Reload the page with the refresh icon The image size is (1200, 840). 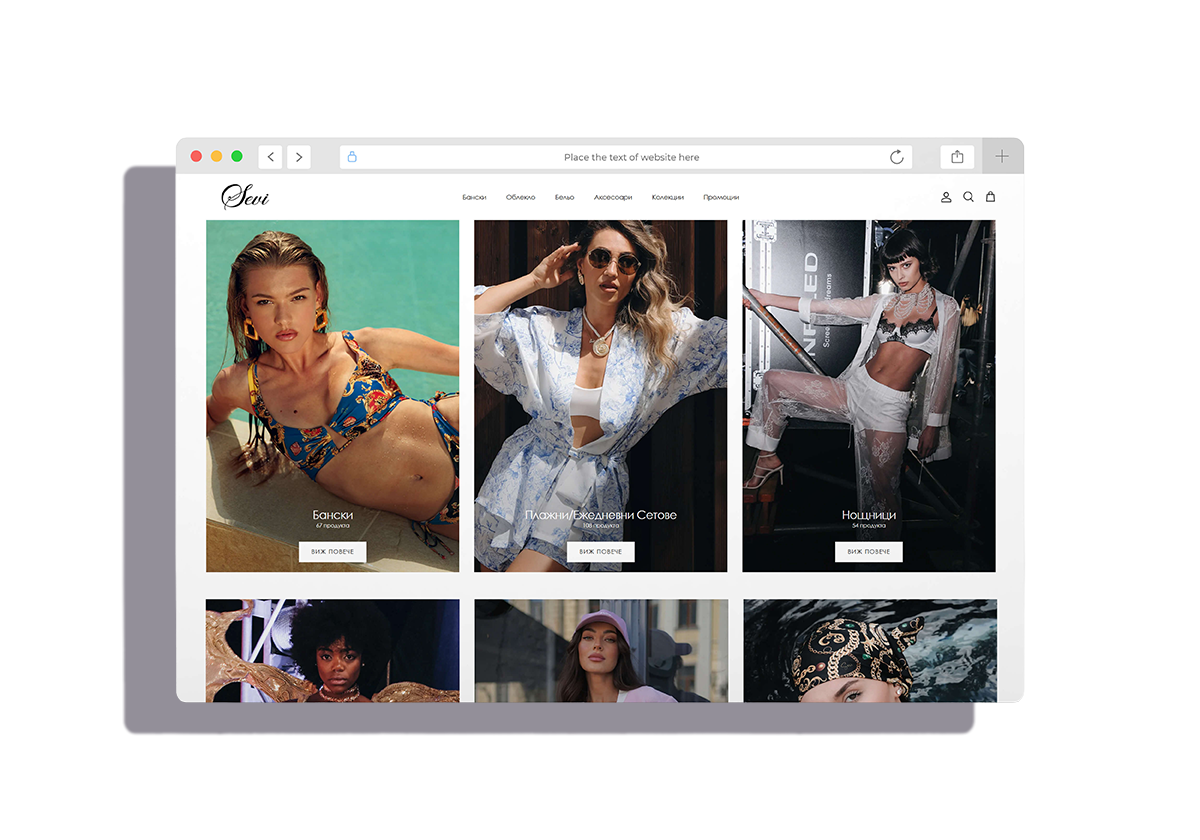coord(897,157)
